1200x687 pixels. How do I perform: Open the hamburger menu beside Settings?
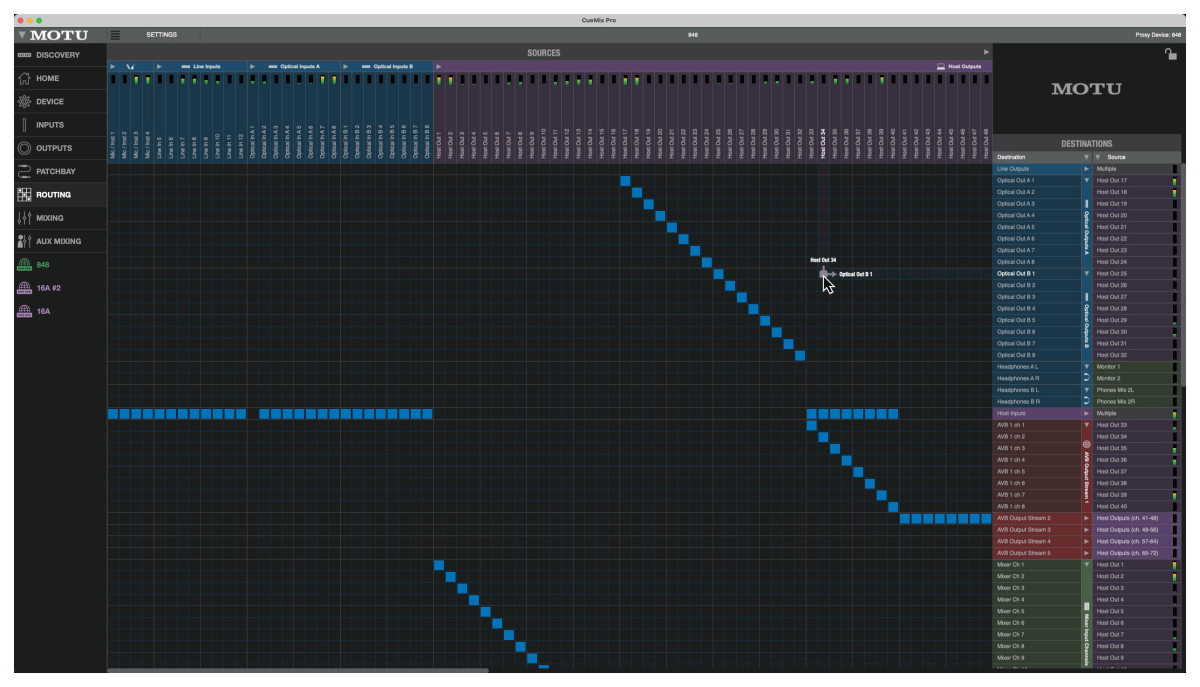tap(115, 35)
